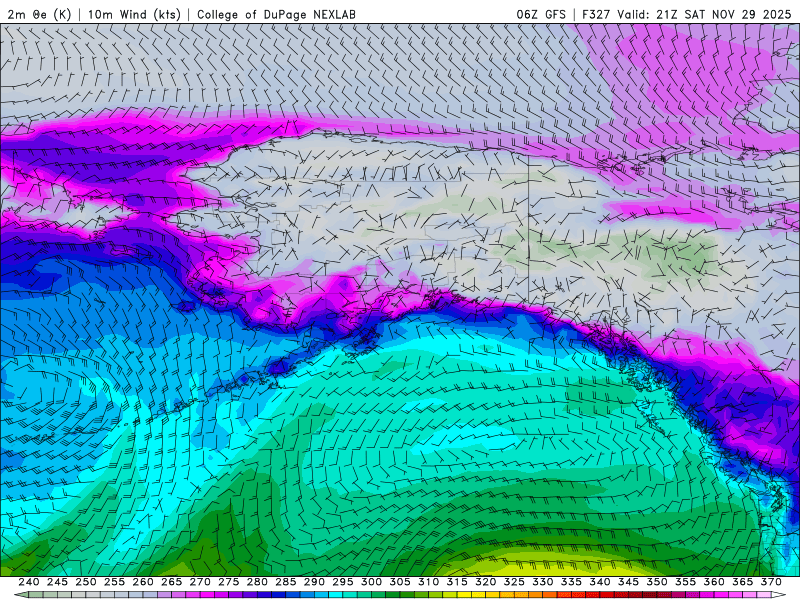
Task: Click the 250 value on color scale
Action: (86, 582)
